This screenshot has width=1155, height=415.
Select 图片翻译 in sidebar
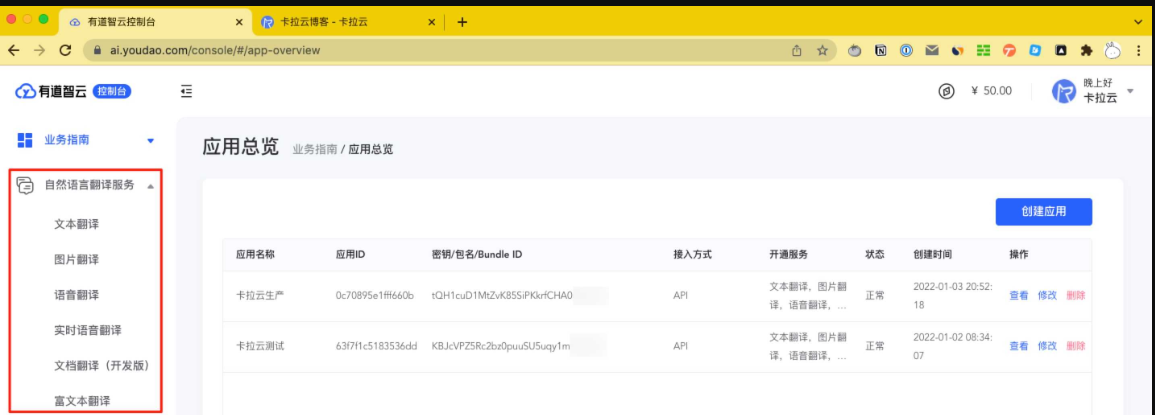(77, 259)
